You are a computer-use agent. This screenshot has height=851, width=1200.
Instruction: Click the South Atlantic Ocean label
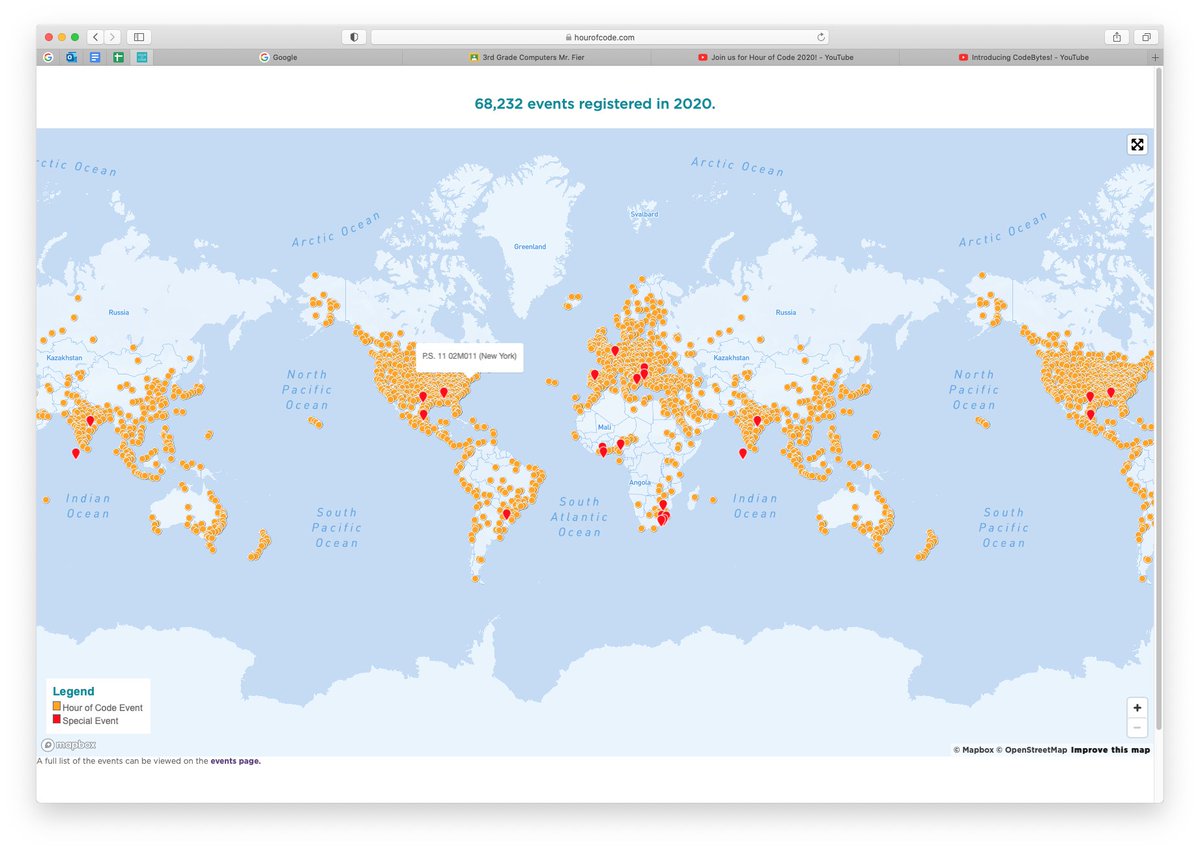[580, 517]
